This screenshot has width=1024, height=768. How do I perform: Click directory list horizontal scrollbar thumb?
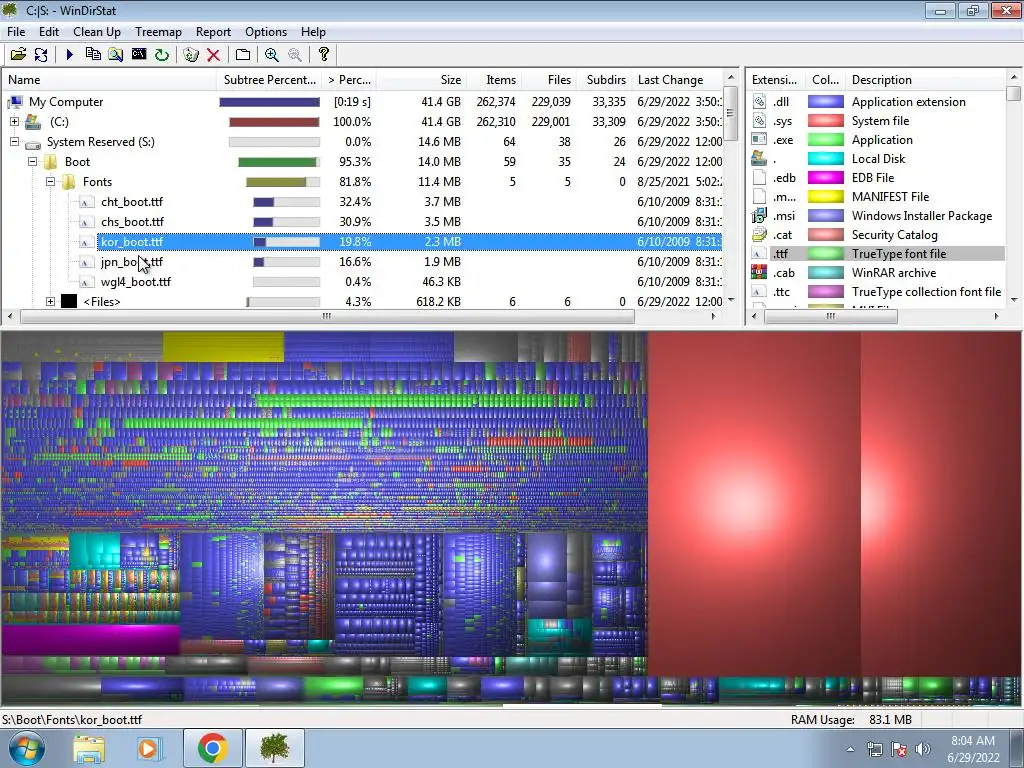pyautogui.click(x=327, y=316)
